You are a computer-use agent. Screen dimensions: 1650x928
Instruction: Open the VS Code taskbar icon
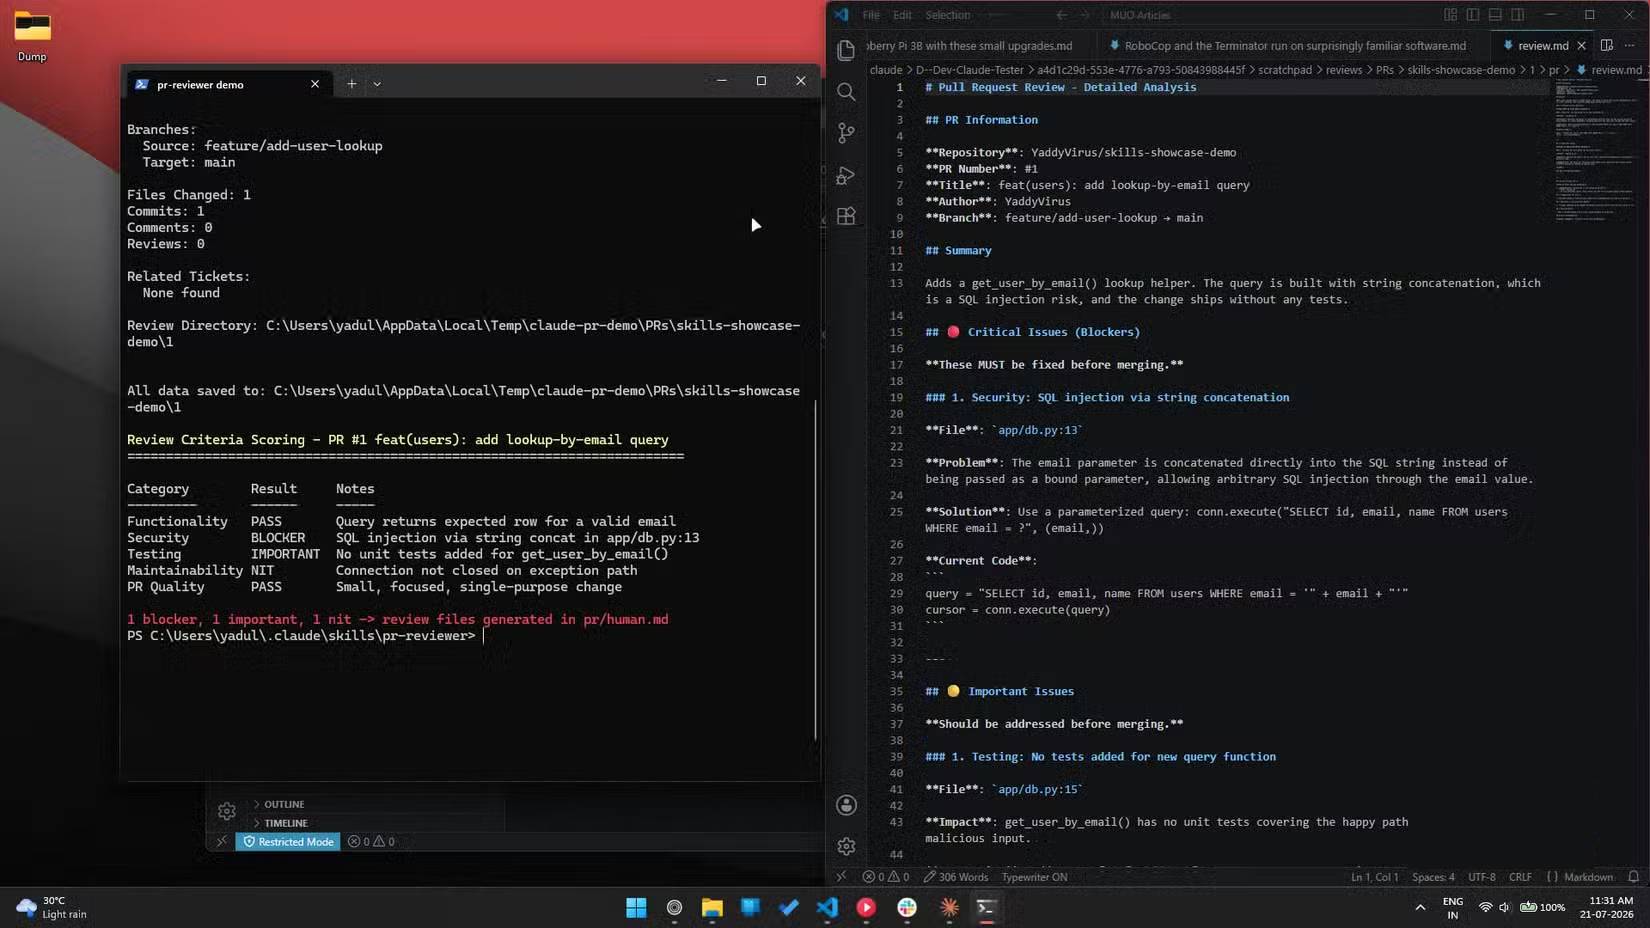point(827,907)
